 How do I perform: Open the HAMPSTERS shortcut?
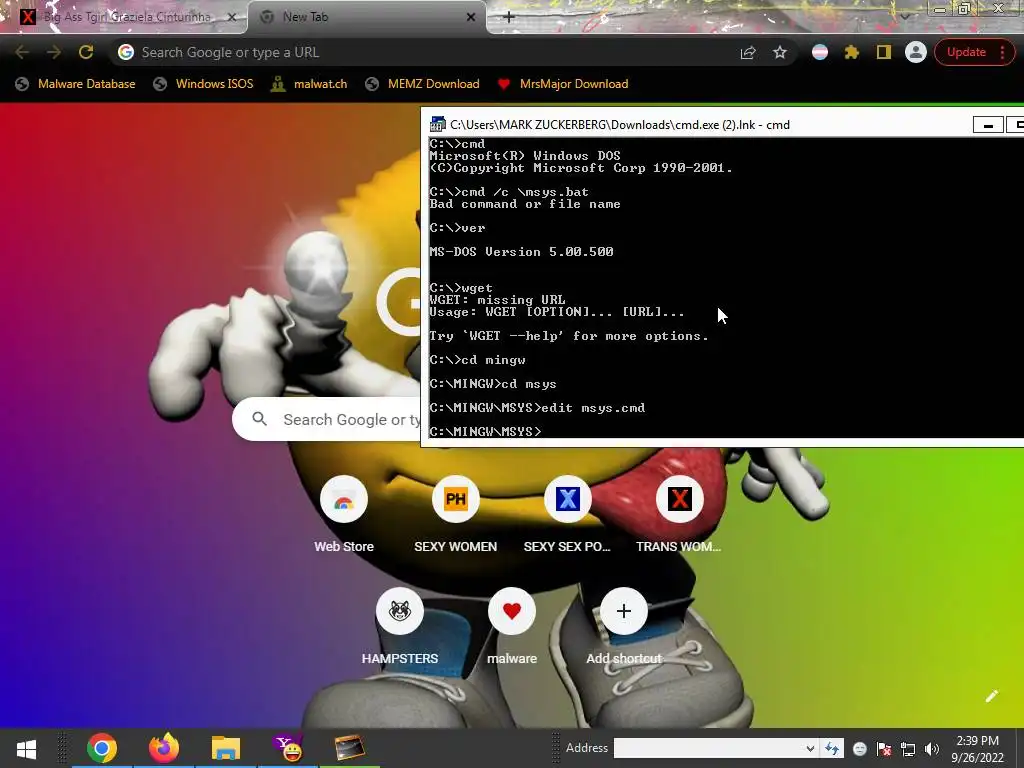(x=400, y=627)
